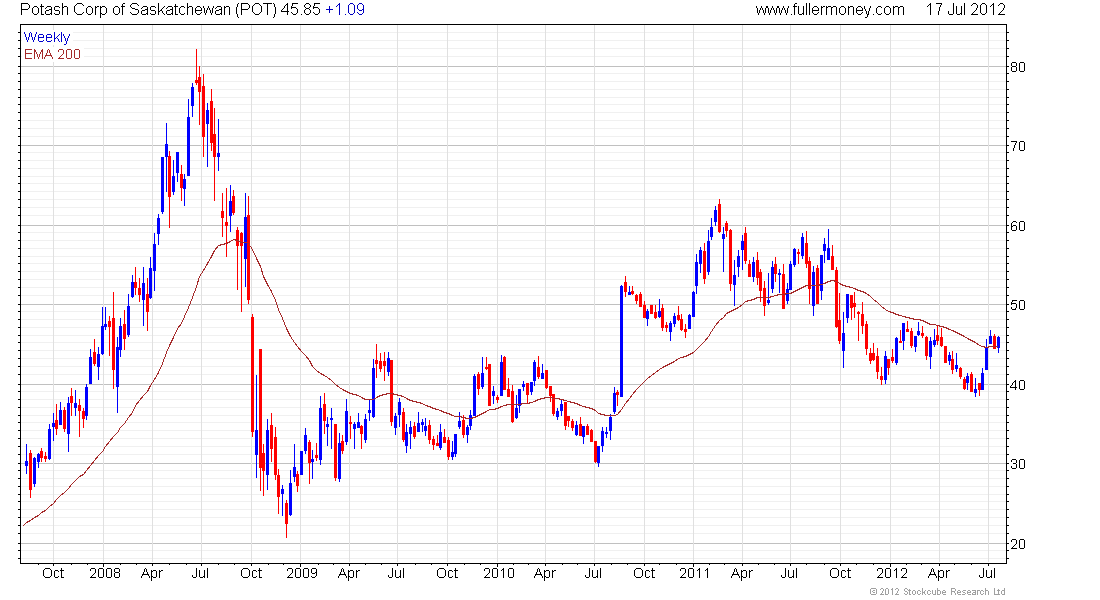Click the 60 price axis label
Screen dimensions: 1100x600
[1017, 226]
